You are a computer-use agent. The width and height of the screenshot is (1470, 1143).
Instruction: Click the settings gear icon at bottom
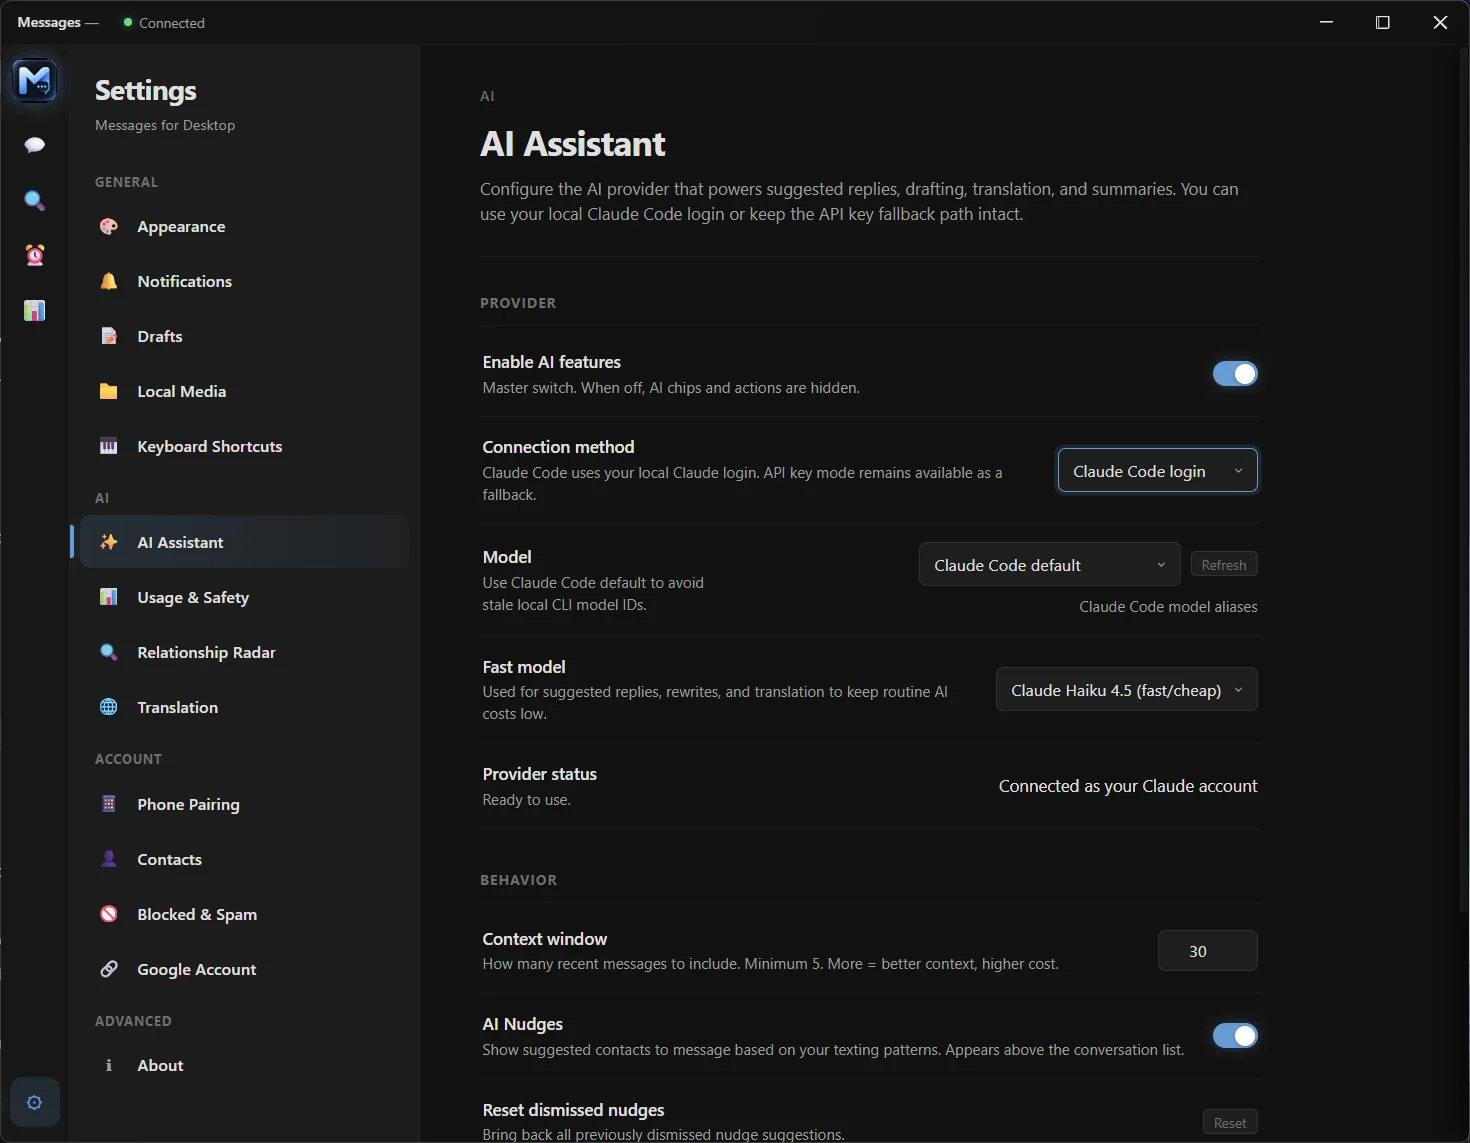tap(35, 1102)
